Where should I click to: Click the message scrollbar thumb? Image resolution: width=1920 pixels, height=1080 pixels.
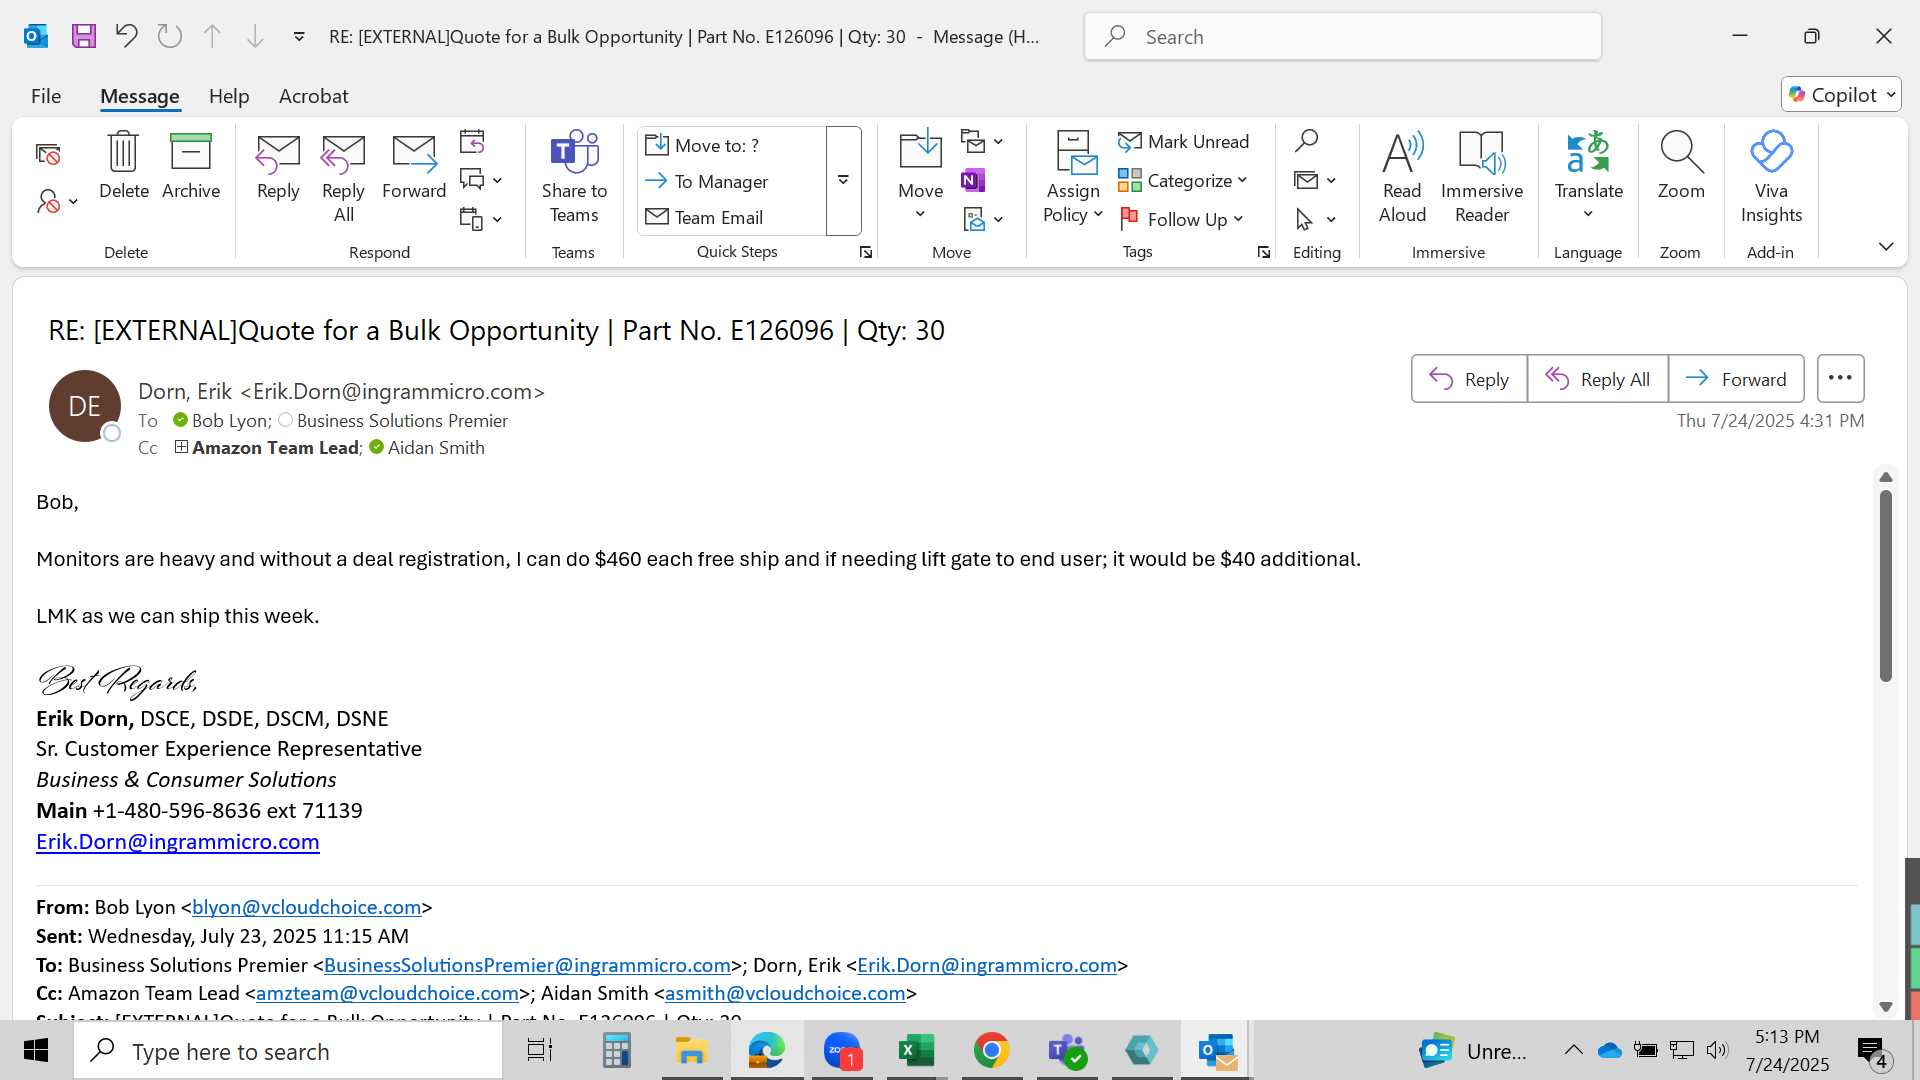[1886, 586]
